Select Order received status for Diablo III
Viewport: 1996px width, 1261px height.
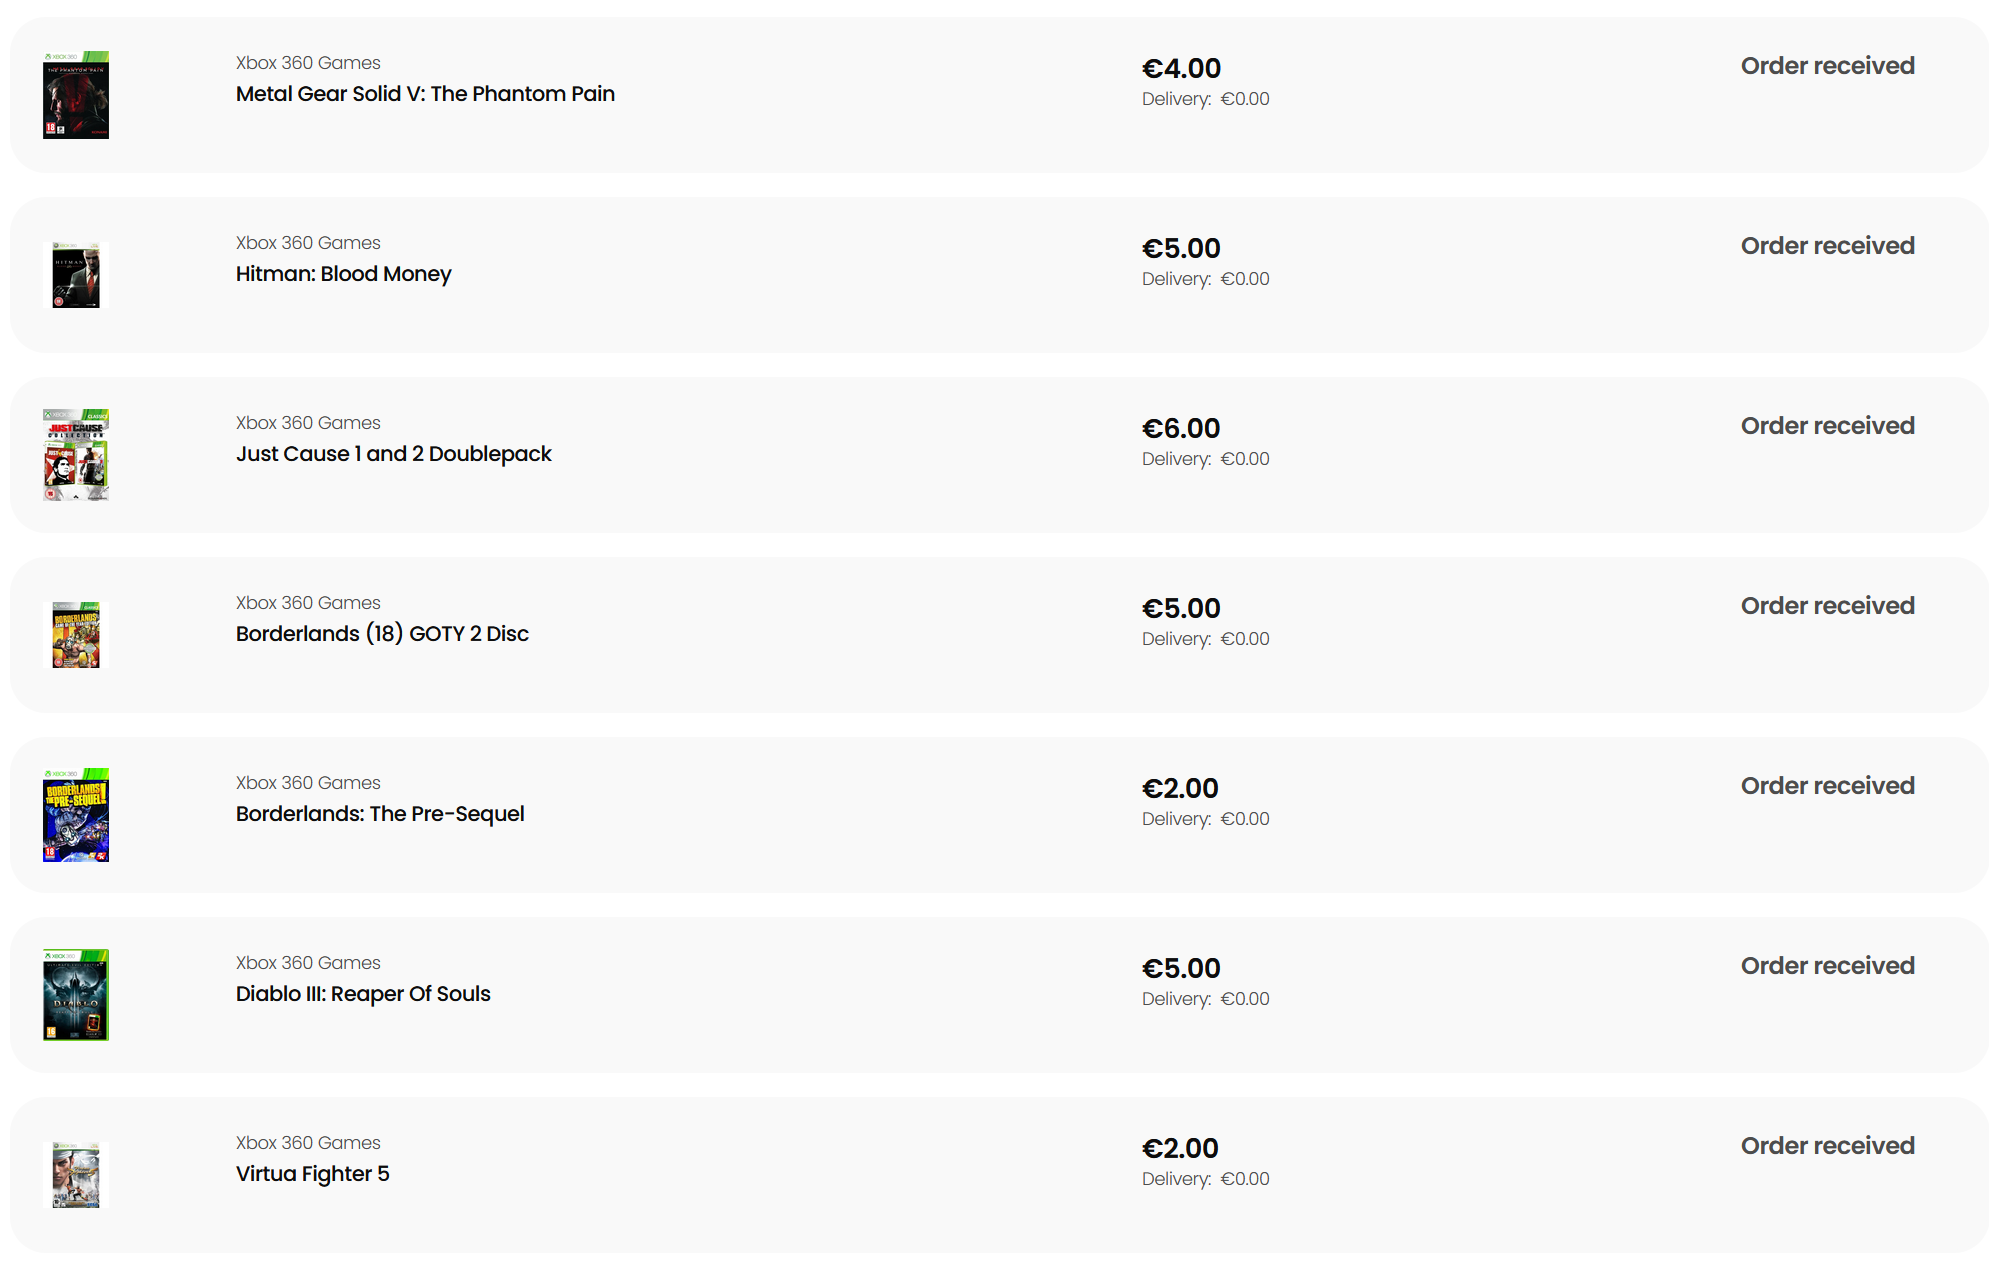pos(1827,966)
